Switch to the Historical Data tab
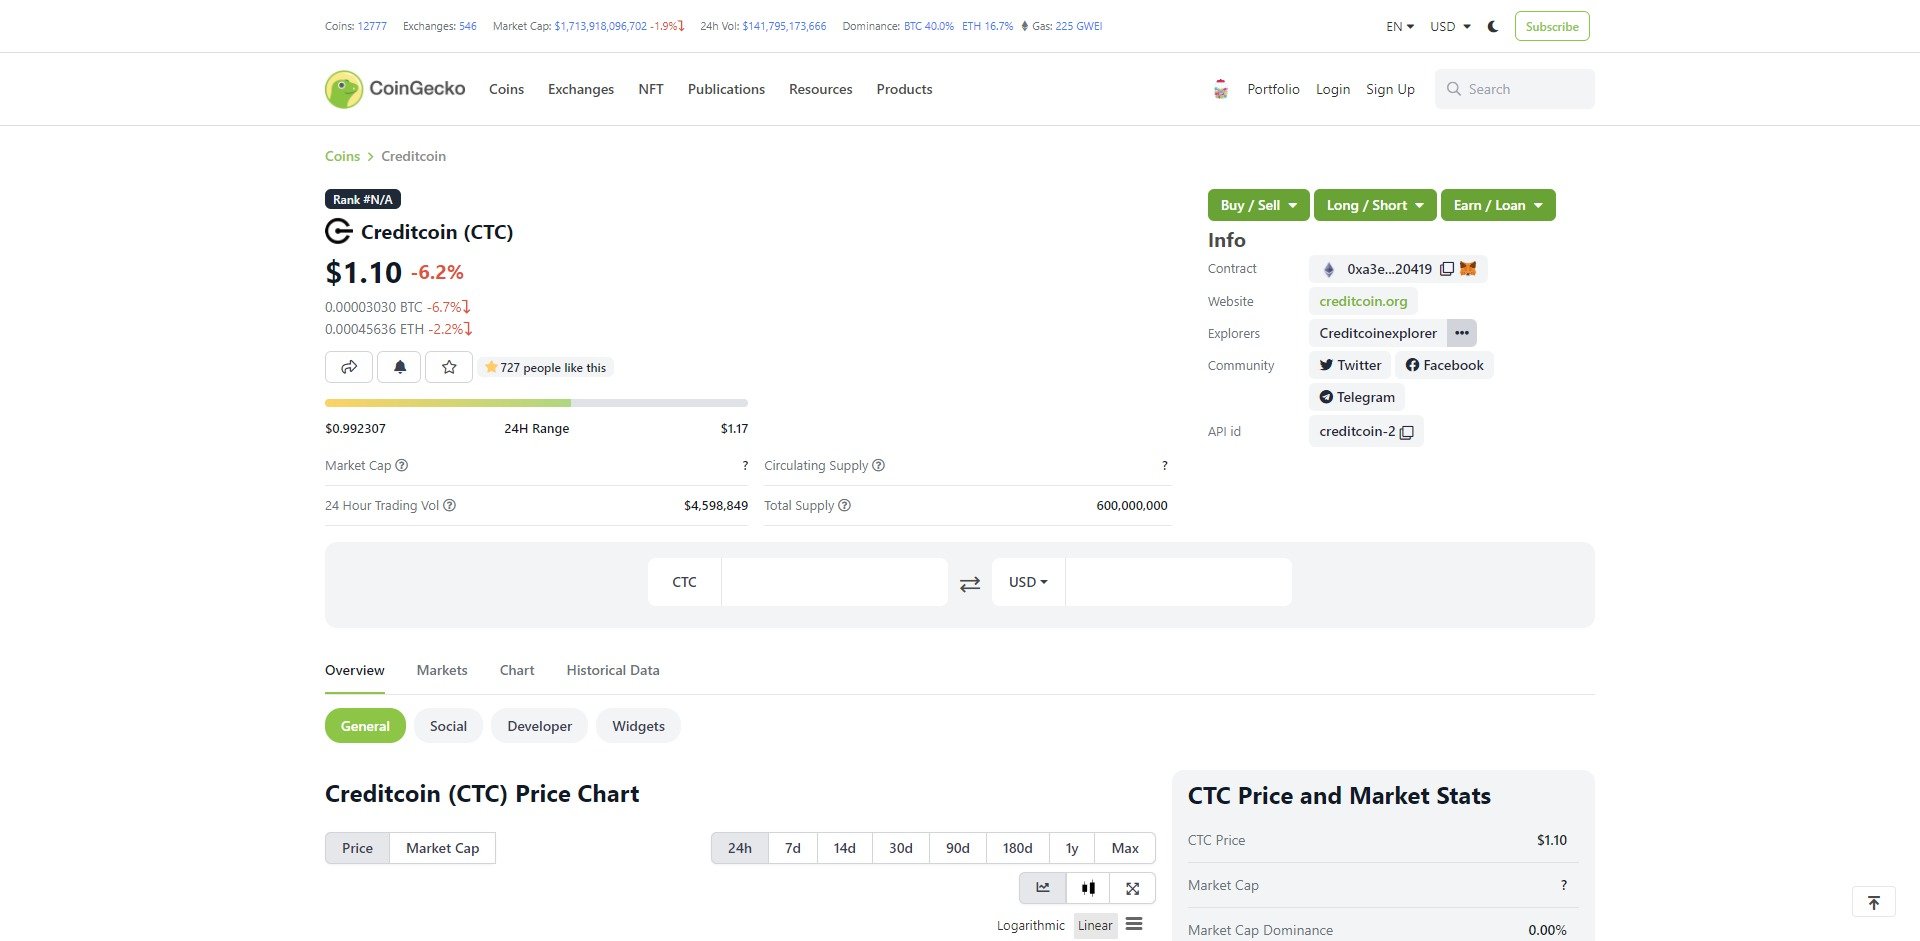This screenshot has width=1920, height=941. coord(613,670)
